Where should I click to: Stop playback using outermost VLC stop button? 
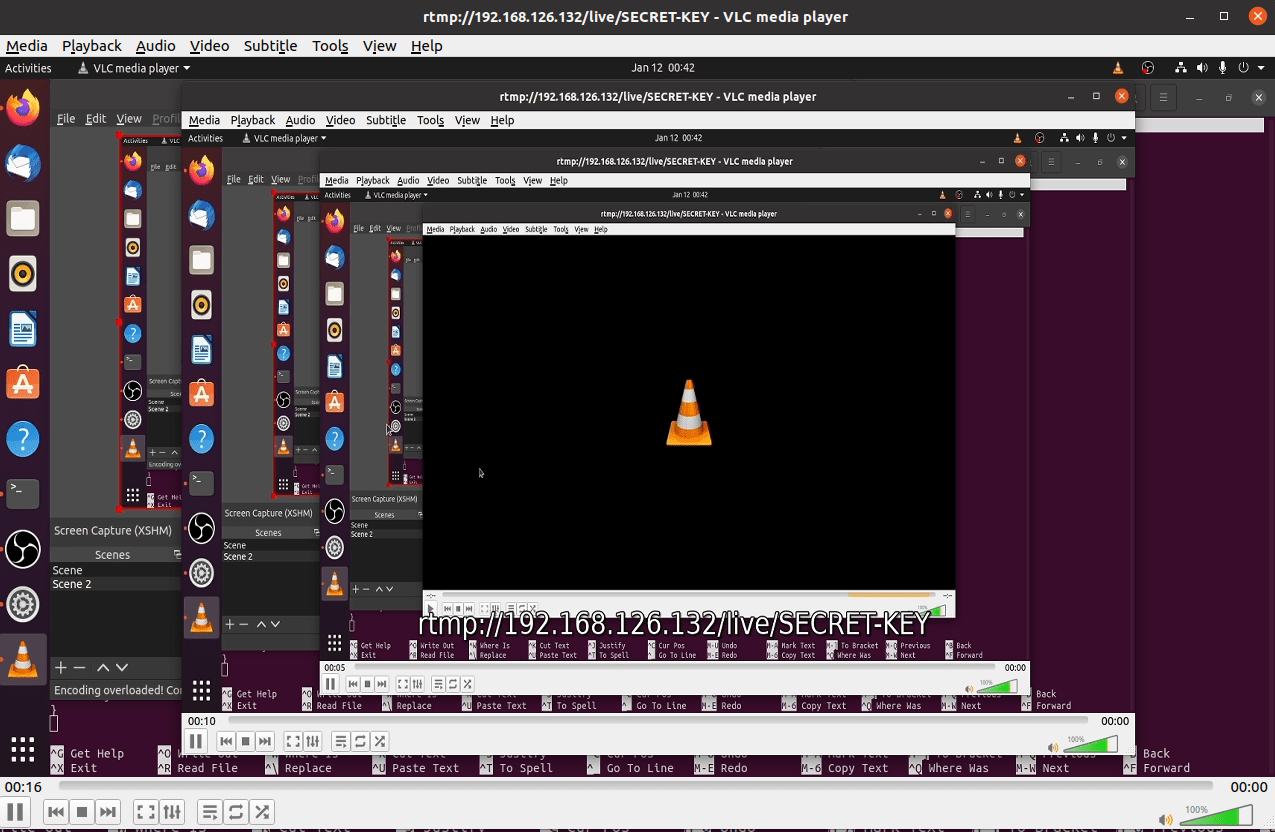click(x=83, y=812)
